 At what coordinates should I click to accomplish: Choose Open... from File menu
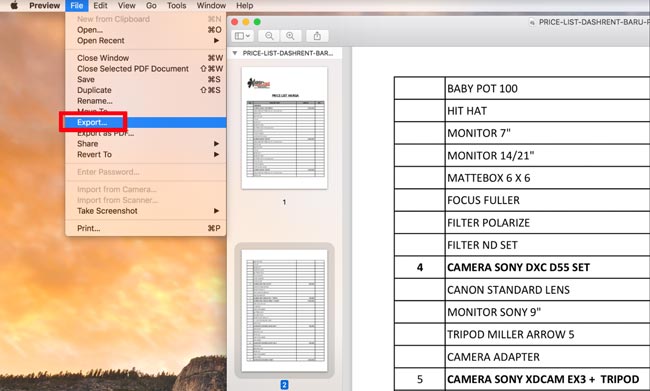(146, 30)
